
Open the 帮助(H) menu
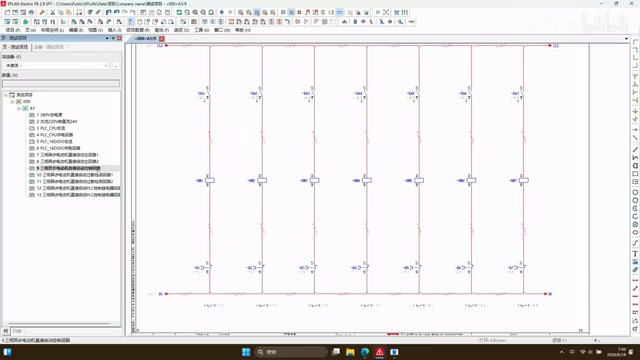pyautogui.click(x=243, y=30)
